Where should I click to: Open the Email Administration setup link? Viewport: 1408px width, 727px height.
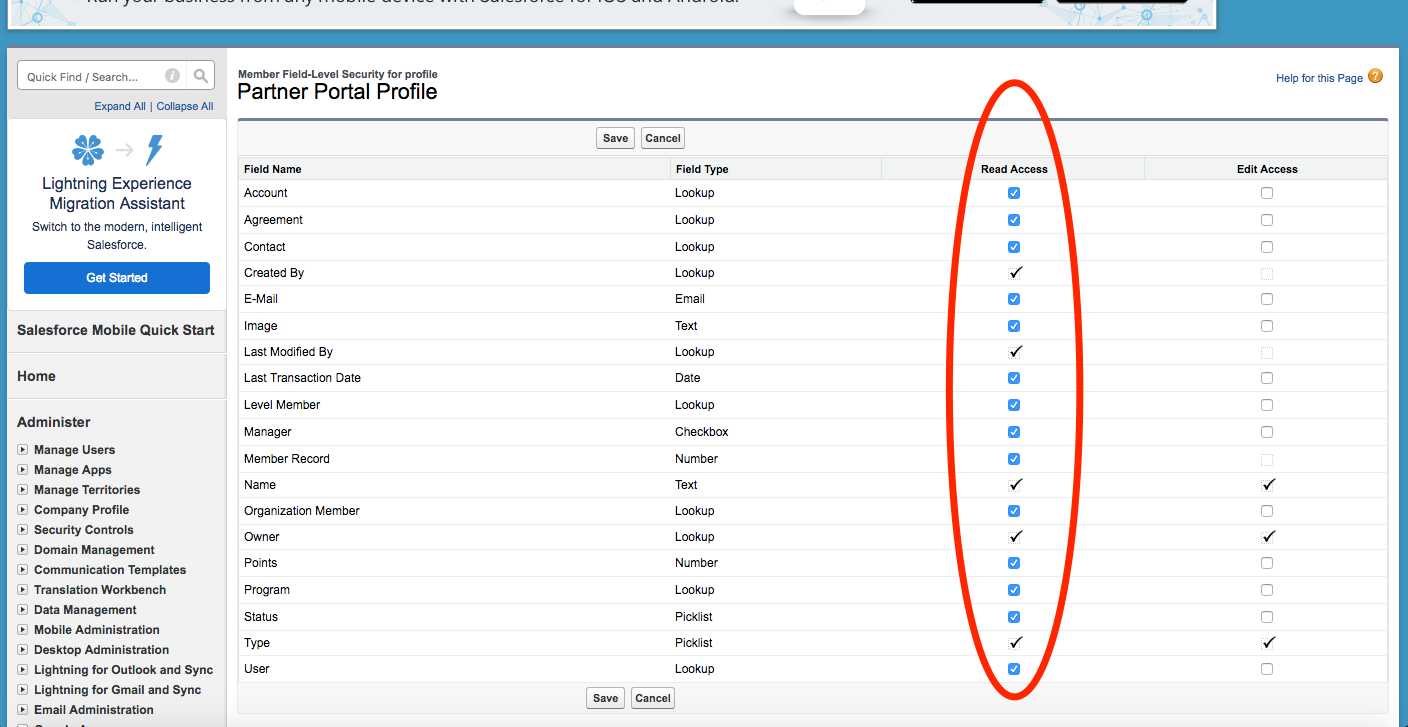[x=94, y=710]
